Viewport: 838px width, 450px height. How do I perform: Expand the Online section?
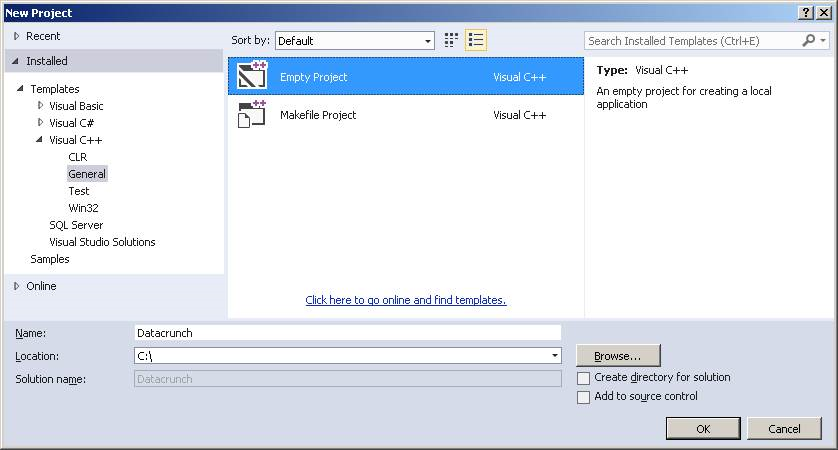pyautogui.click(x=17, y=286)
